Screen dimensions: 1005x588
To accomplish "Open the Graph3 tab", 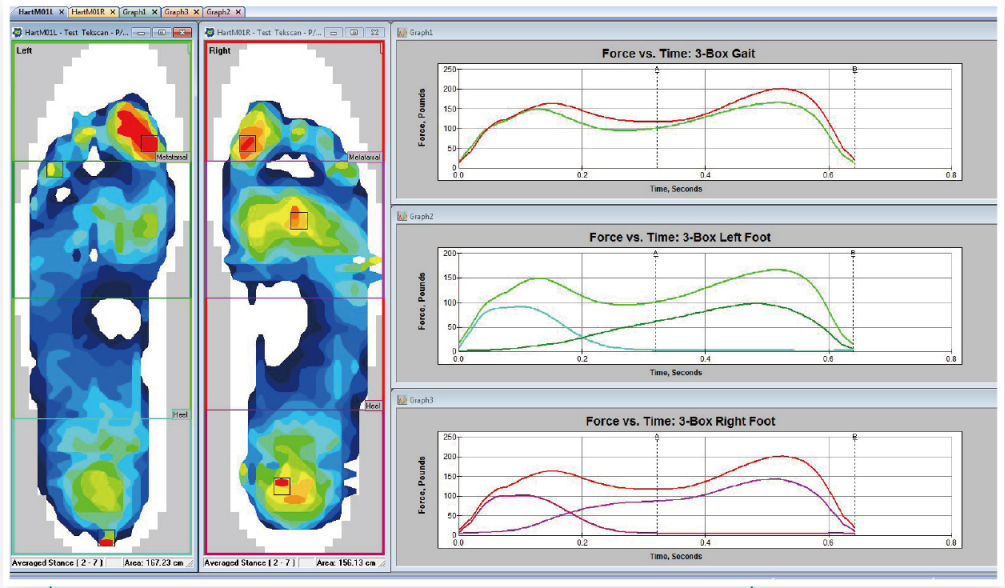I will click(175, 12).
